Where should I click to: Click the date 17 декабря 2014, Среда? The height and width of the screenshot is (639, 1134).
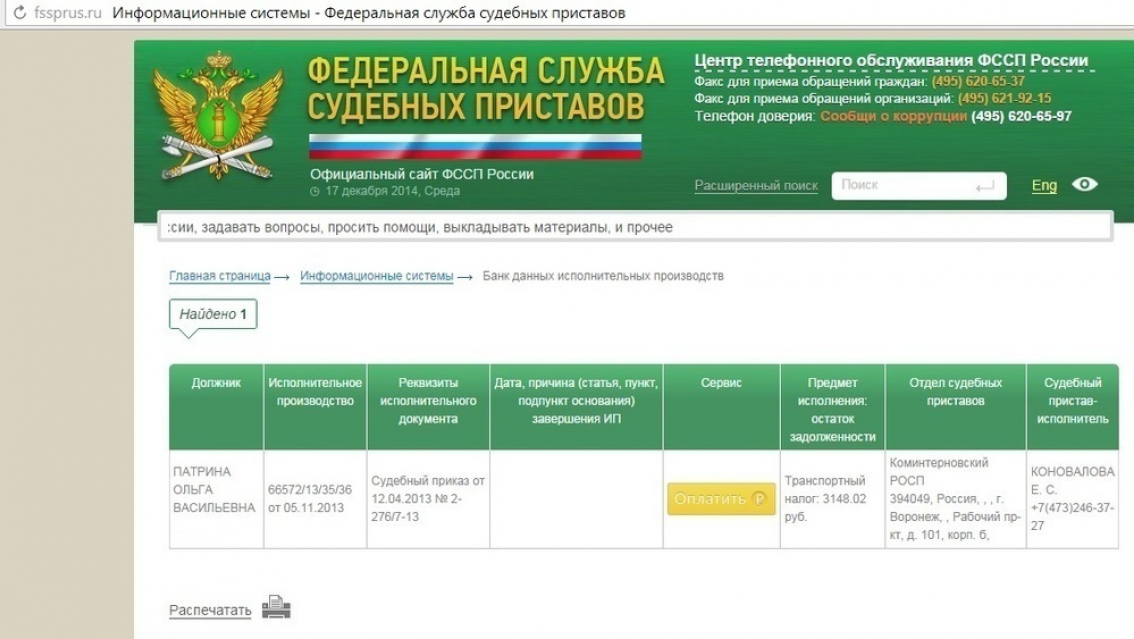click(x=393, y=192)
